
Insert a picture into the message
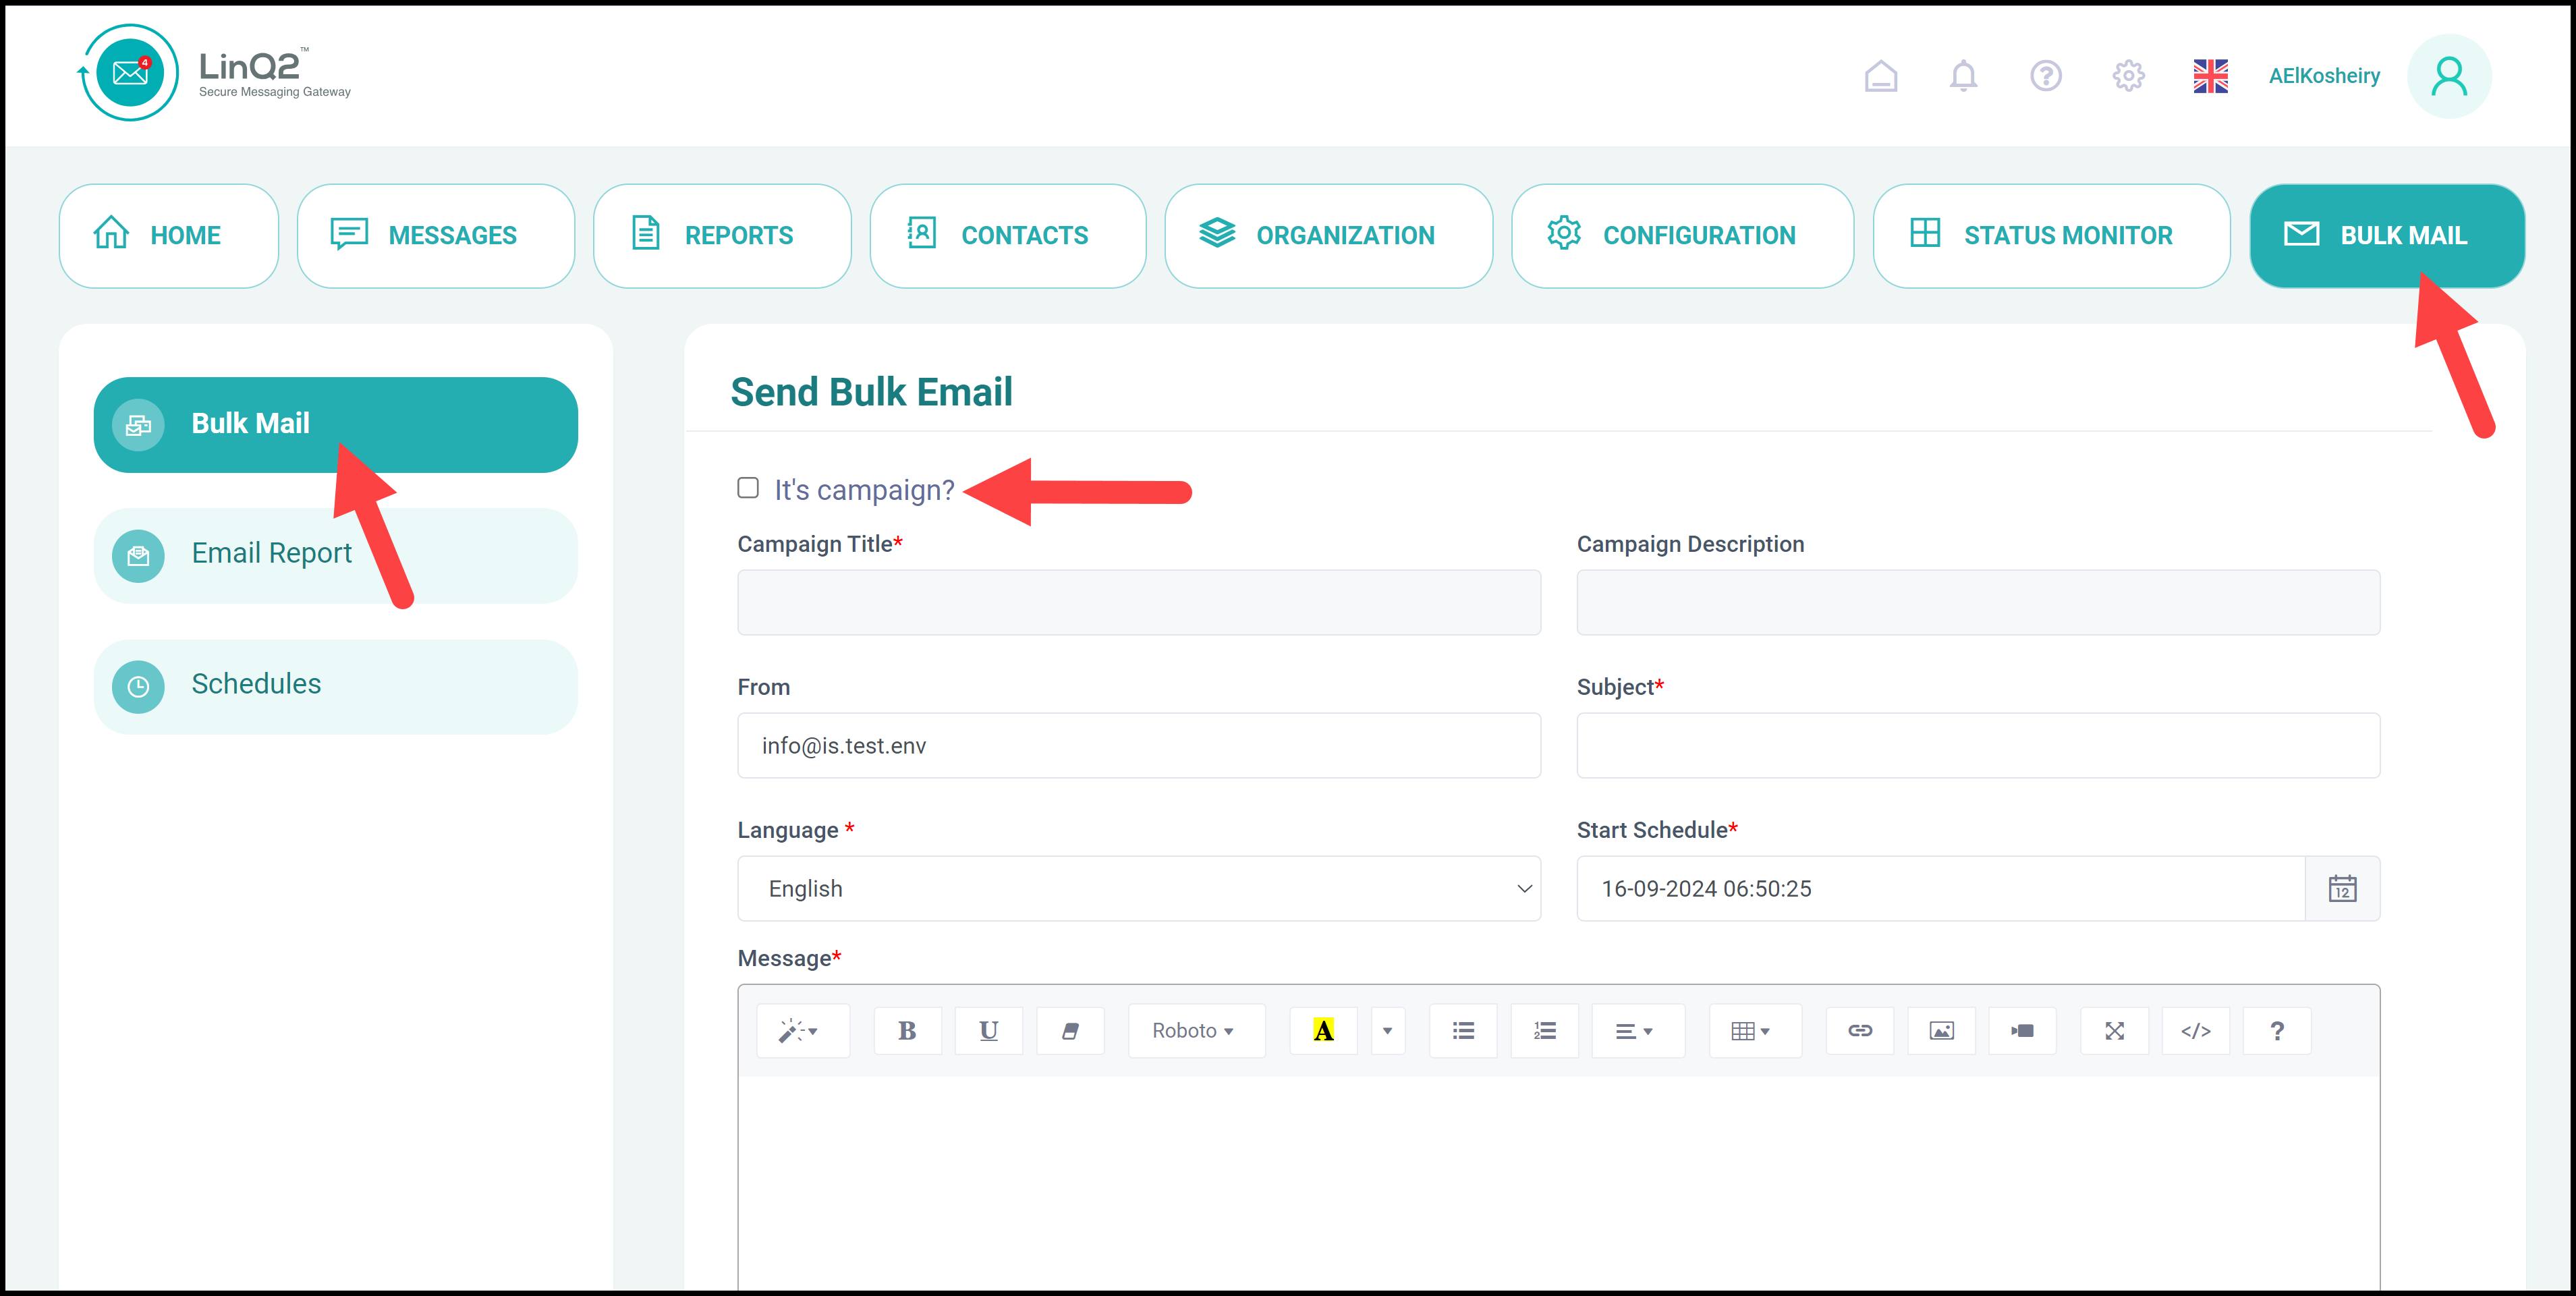[1941, 1030]
